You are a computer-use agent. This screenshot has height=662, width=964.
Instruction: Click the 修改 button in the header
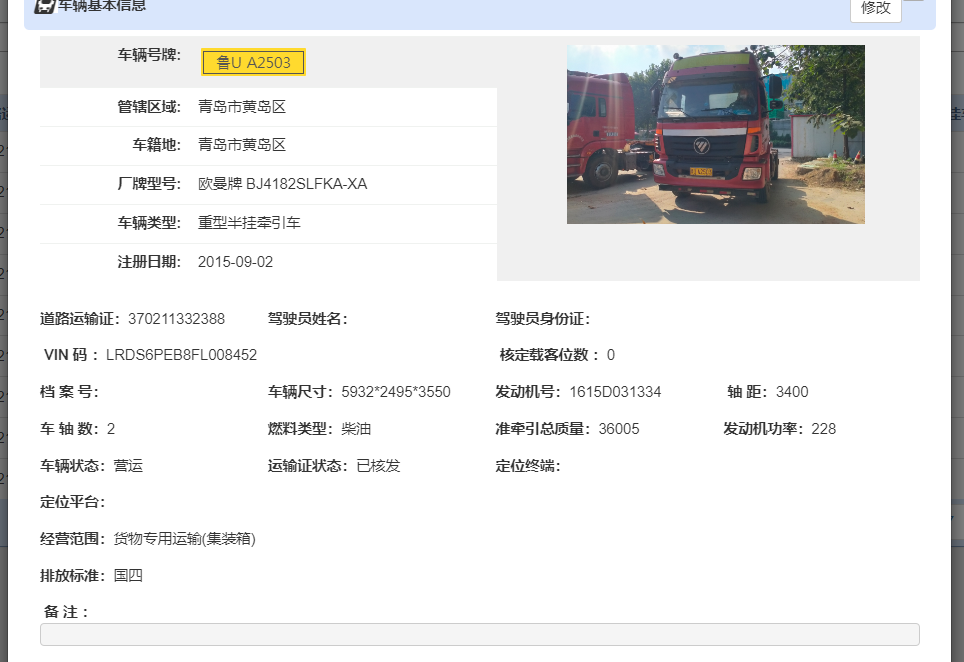pos(875,7)
